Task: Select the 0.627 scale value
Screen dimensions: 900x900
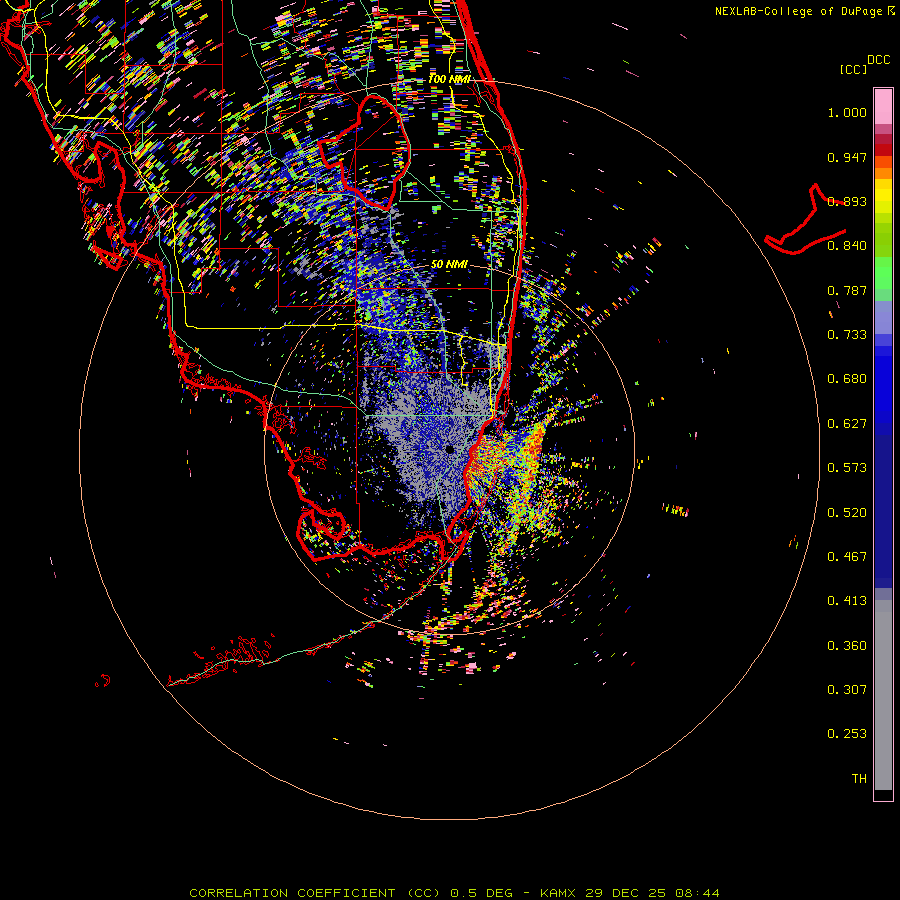Action: click(x=847, y=424)
